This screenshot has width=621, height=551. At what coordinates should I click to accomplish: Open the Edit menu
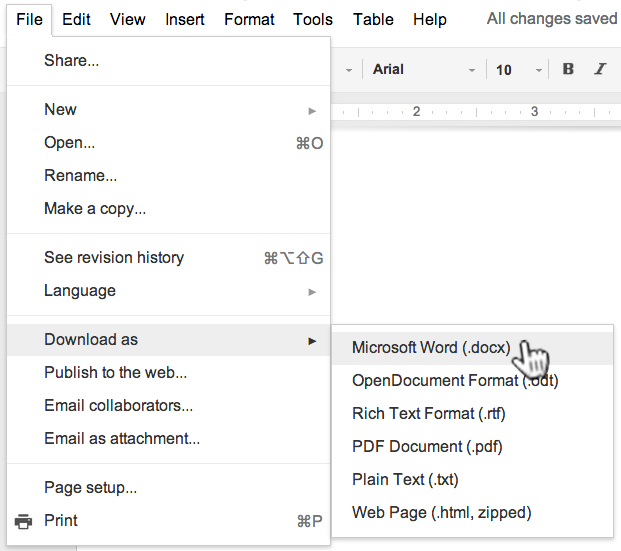point(76,19)
